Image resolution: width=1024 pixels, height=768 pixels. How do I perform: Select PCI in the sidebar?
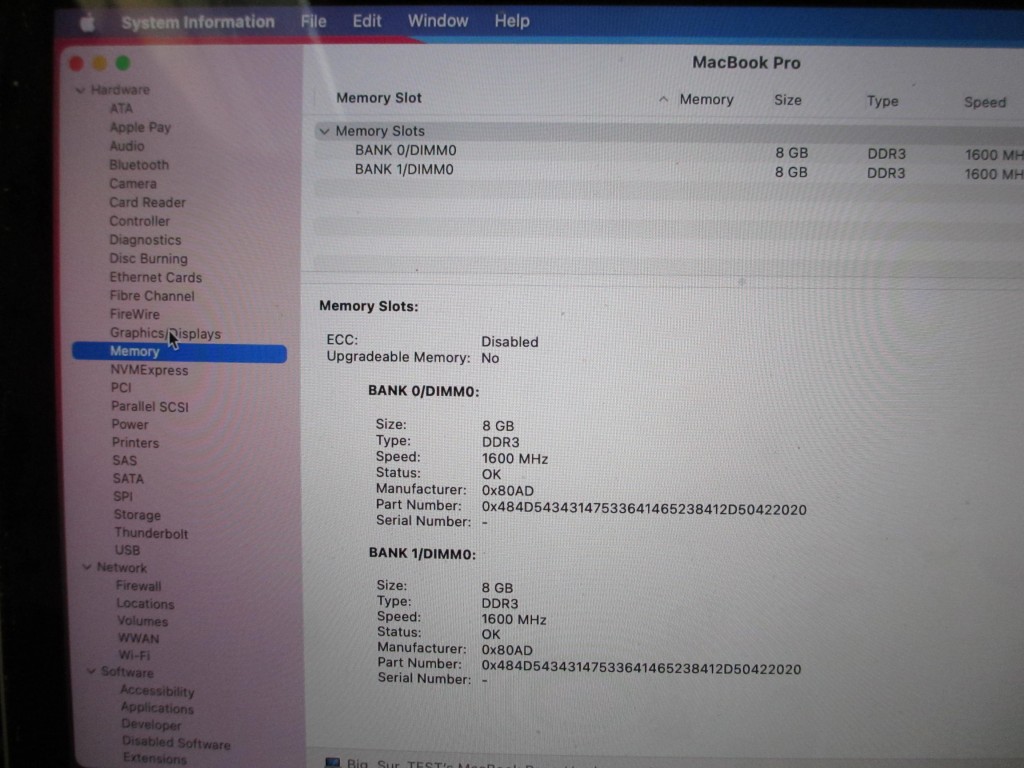click(121, 388)
